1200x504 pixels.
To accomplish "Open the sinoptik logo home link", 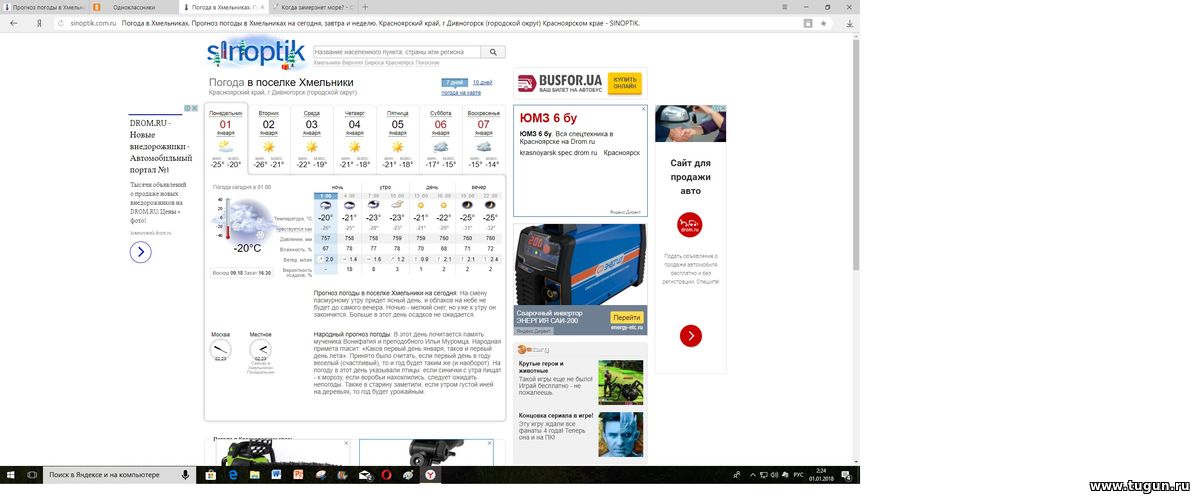I will [255, 52].
